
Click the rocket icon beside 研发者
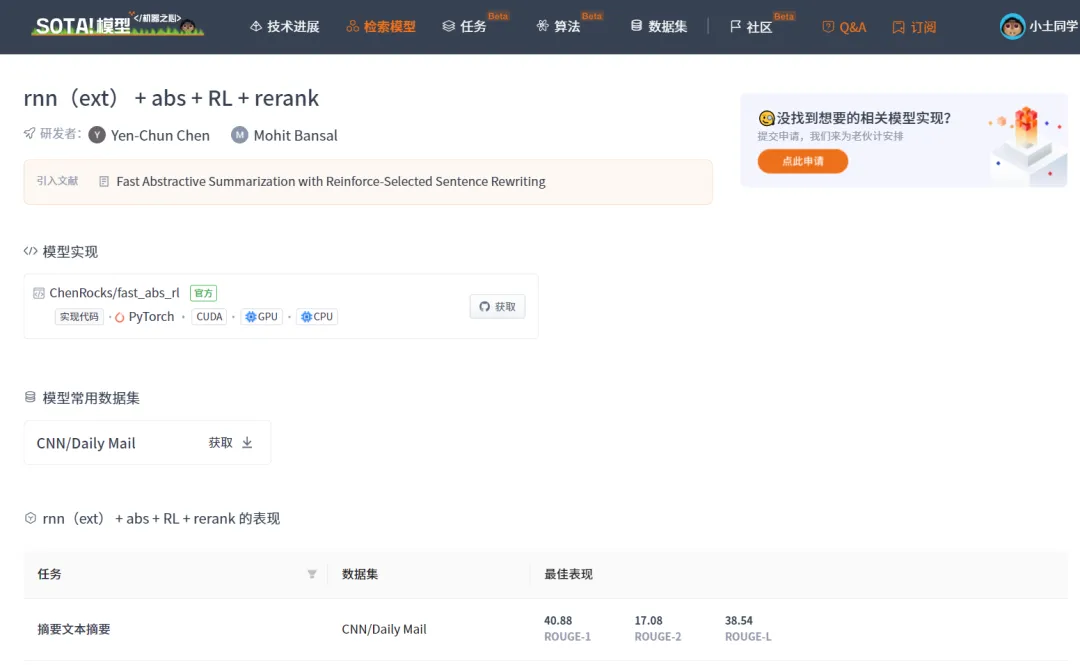pos(30,133)
